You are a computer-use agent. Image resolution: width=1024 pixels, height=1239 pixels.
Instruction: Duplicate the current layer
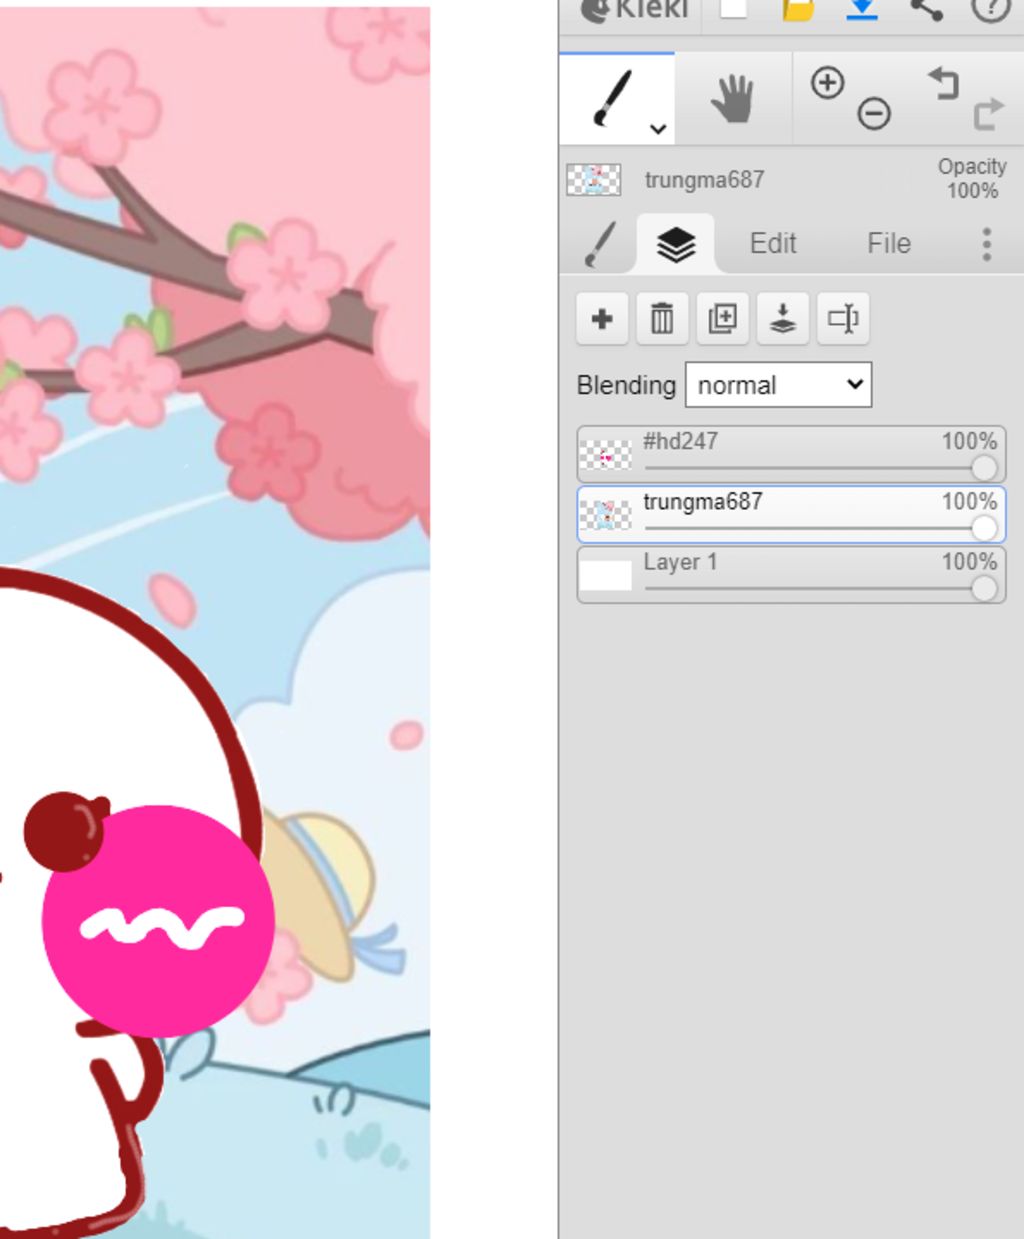tap(722, 319)
